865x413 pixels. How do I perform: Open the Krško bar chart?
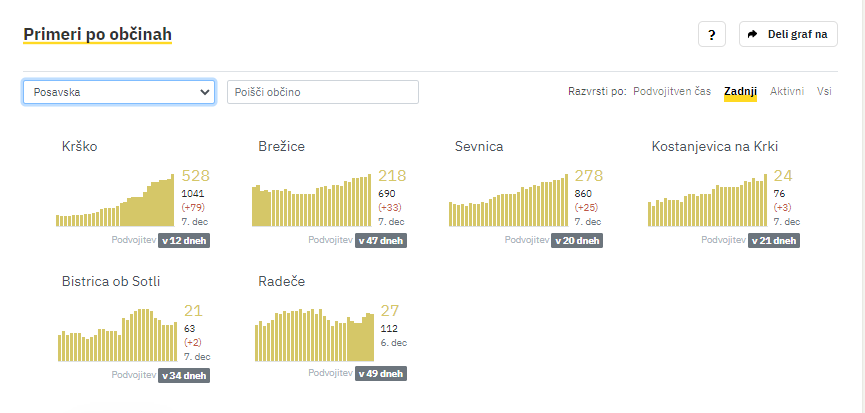coord(115,200)
